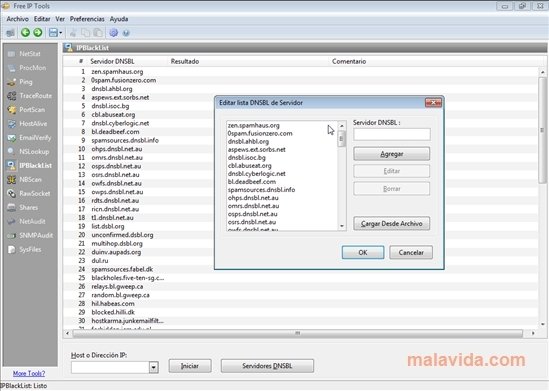Select row 23 dul.ru
This screenshot has height=391, width=549.
[100, 261]
